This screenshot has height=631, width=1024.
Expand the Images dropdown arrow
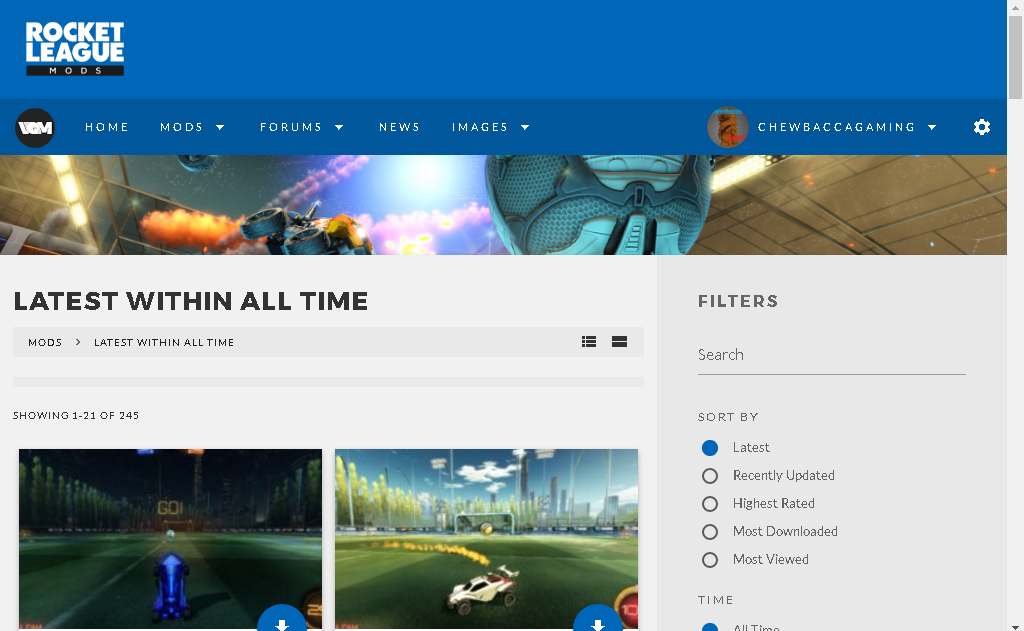[x=525, y=127]
